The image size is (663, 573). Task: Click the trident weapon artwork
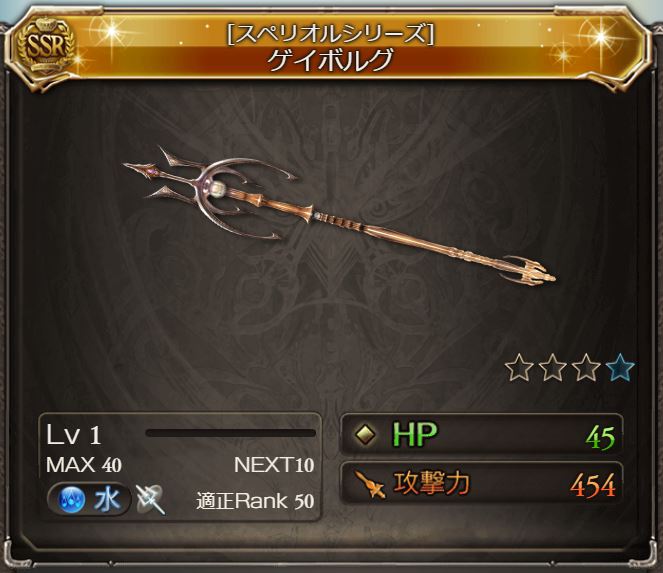pyautogui.click(x=339, y=214)
